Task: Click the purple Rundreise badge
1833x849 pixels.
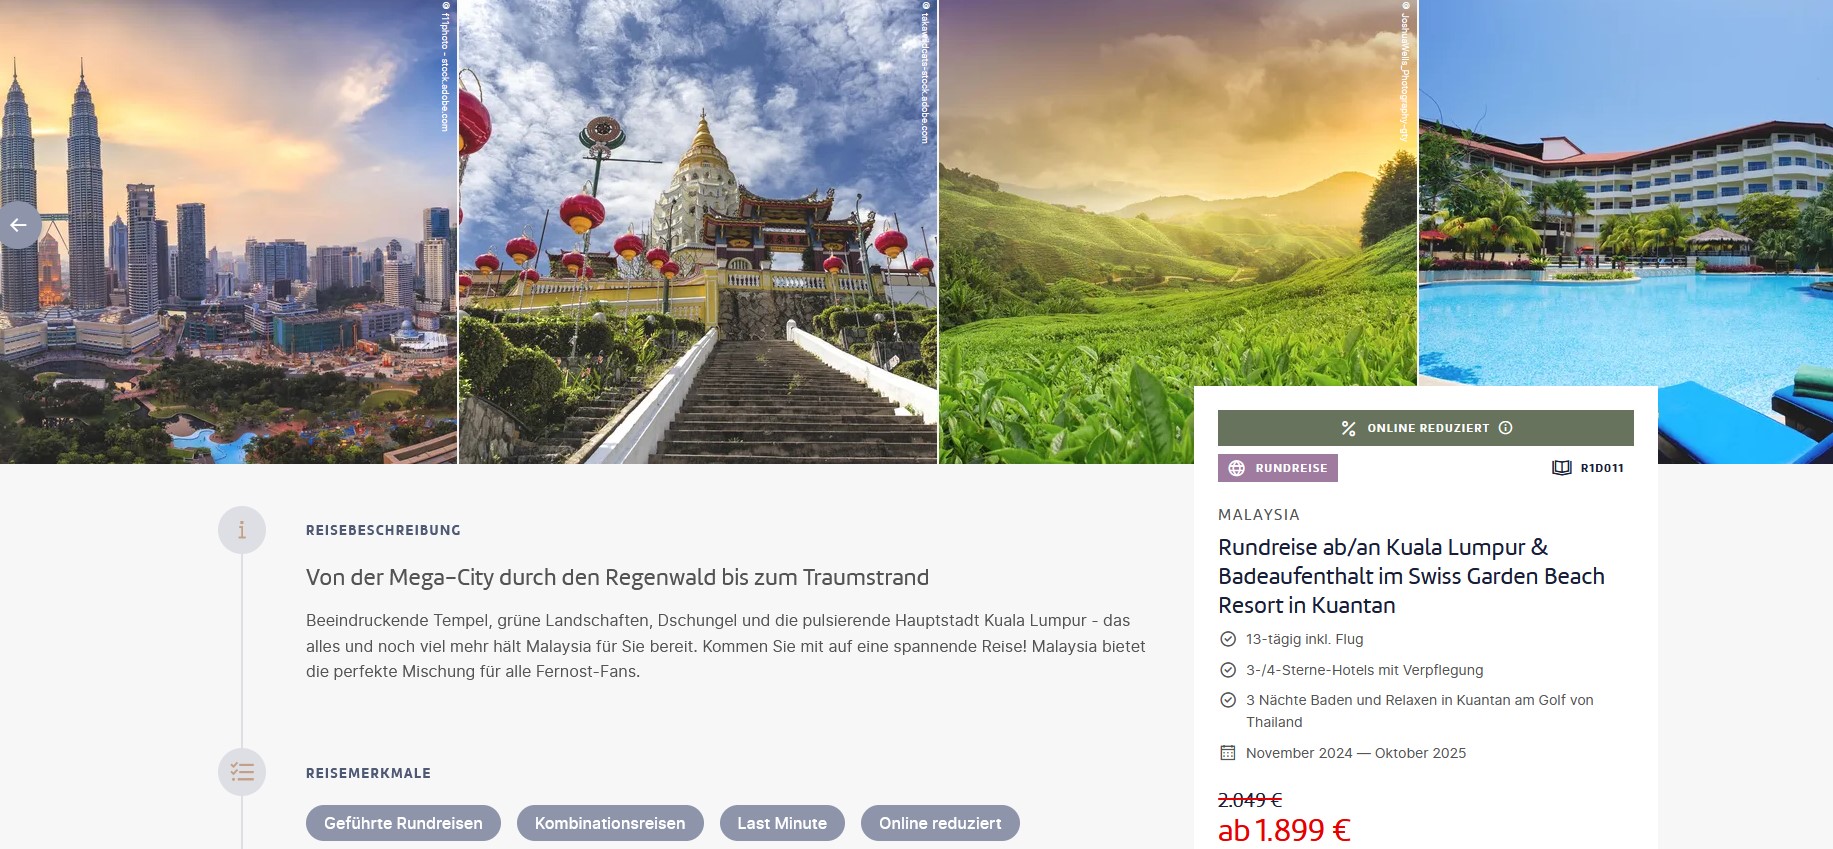Action: click(1278, 468)
